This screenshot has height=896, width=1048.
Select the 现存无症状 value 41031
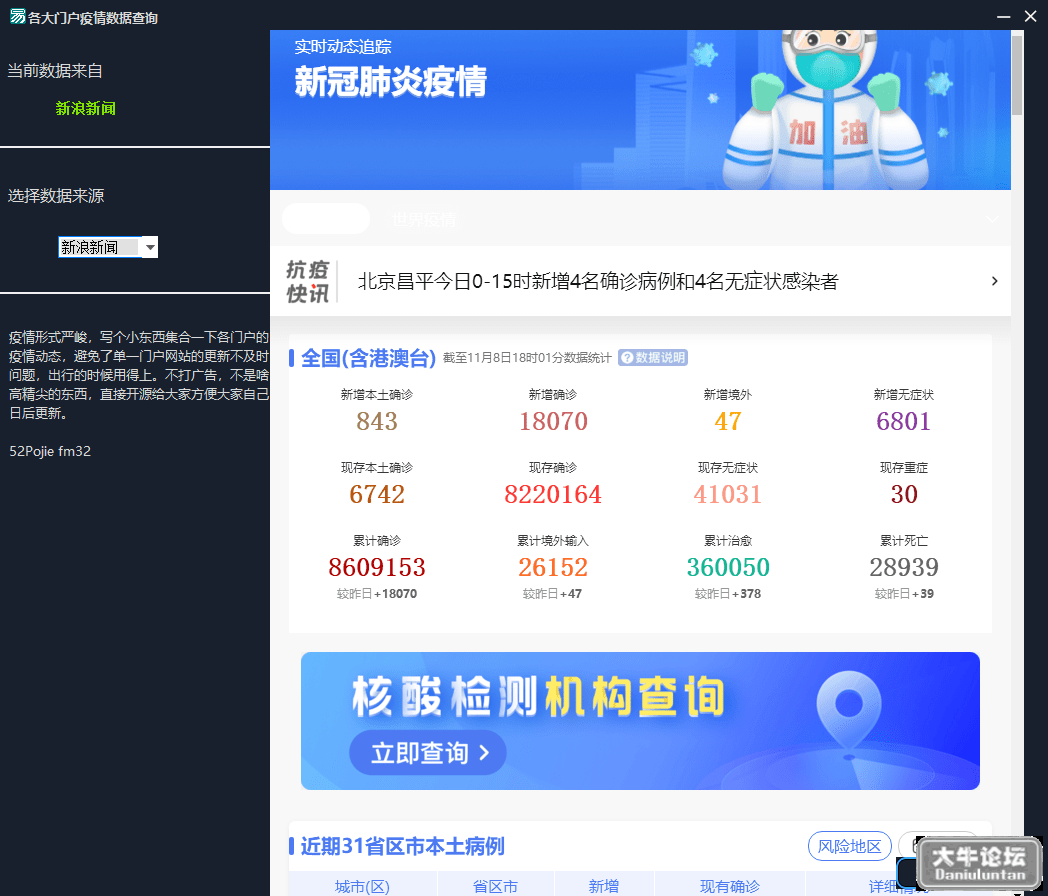728,494
